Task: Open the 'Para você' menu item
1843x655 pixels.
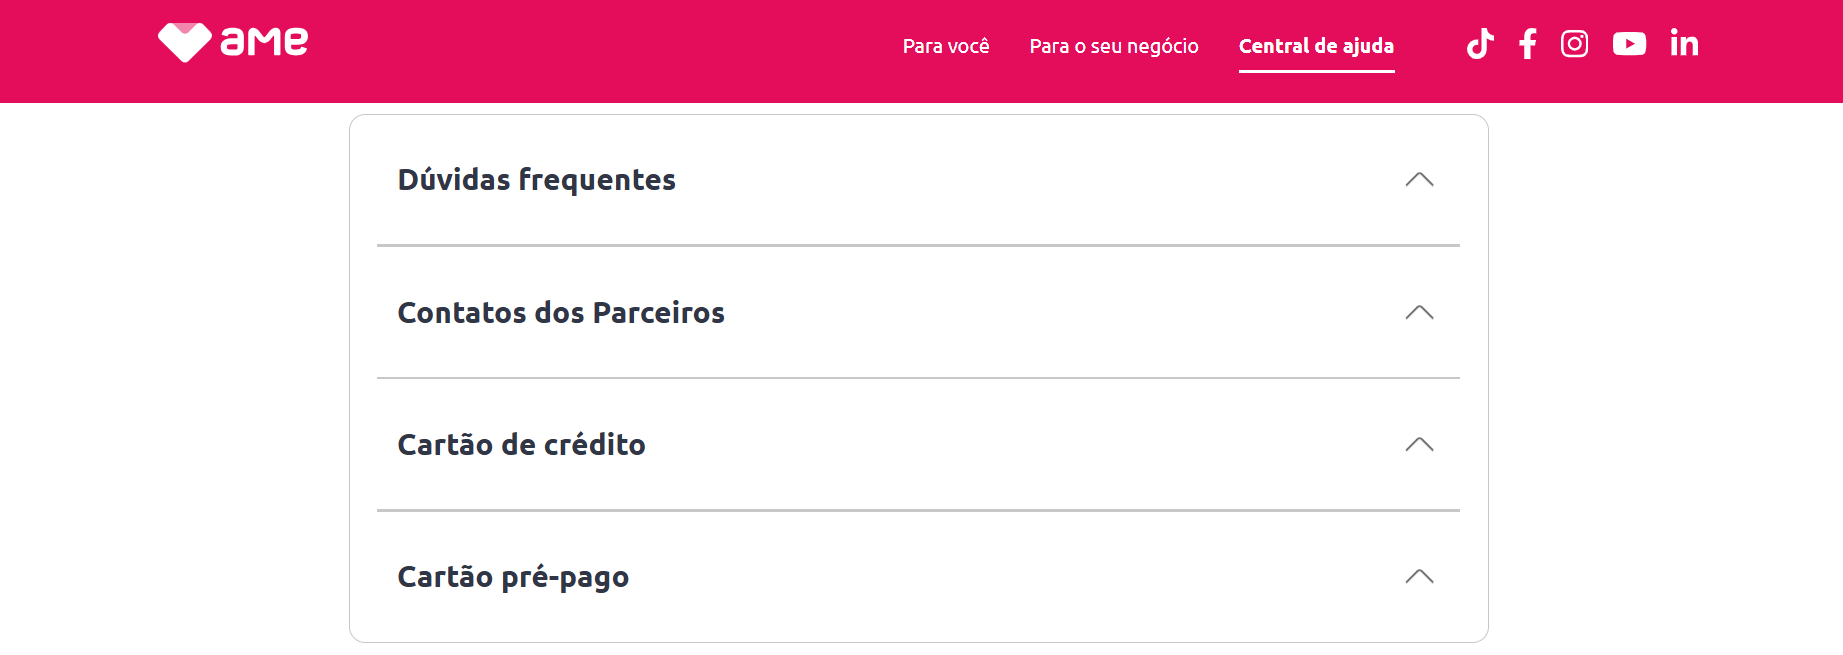Action: pyautogui.click(x=946, y=46)
